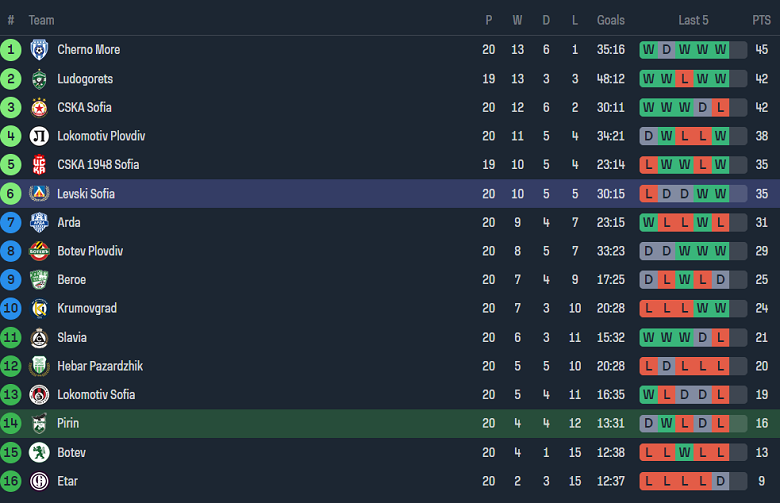Click the Lokomotiv Plovdiv club logo
Viewport: 780px width, 503px height.
pos(39,136)
